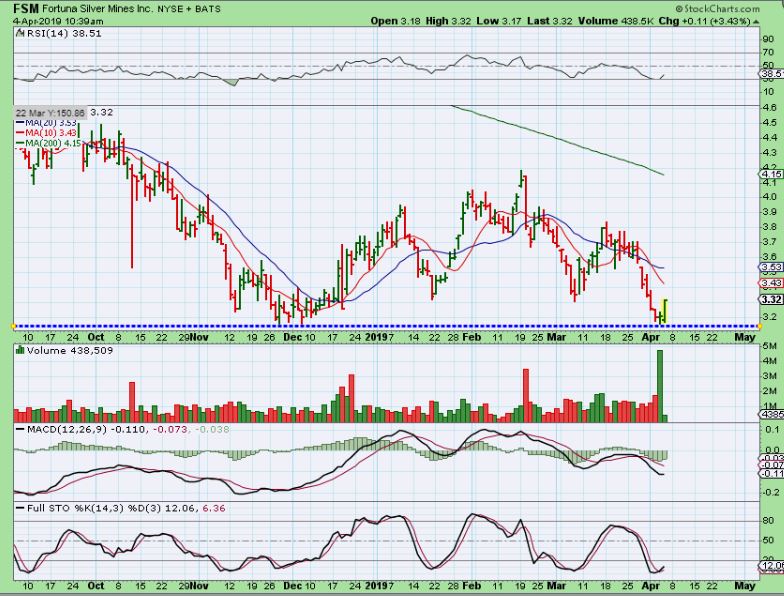Click the RSI(14) 38.51 indicator label
The width and height of the screenshot is (784, 596).
pyautogui.click(x=64, y=34)
